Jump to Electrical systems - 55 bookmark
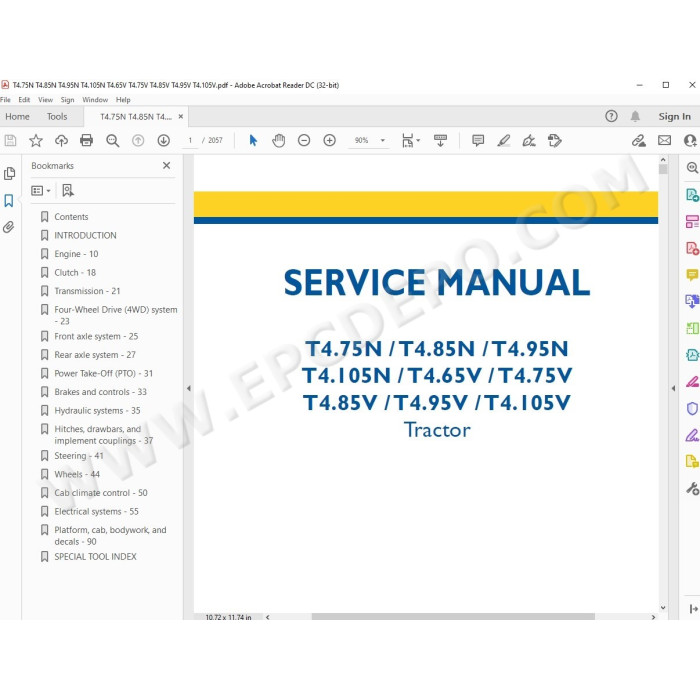 pos(96,511)
